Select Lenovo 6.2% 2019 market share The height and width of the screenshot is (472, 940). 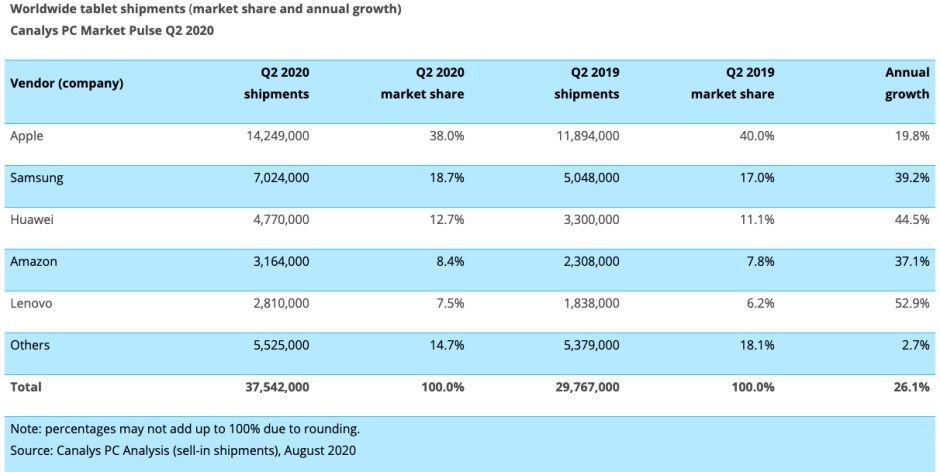click(760, 303)
